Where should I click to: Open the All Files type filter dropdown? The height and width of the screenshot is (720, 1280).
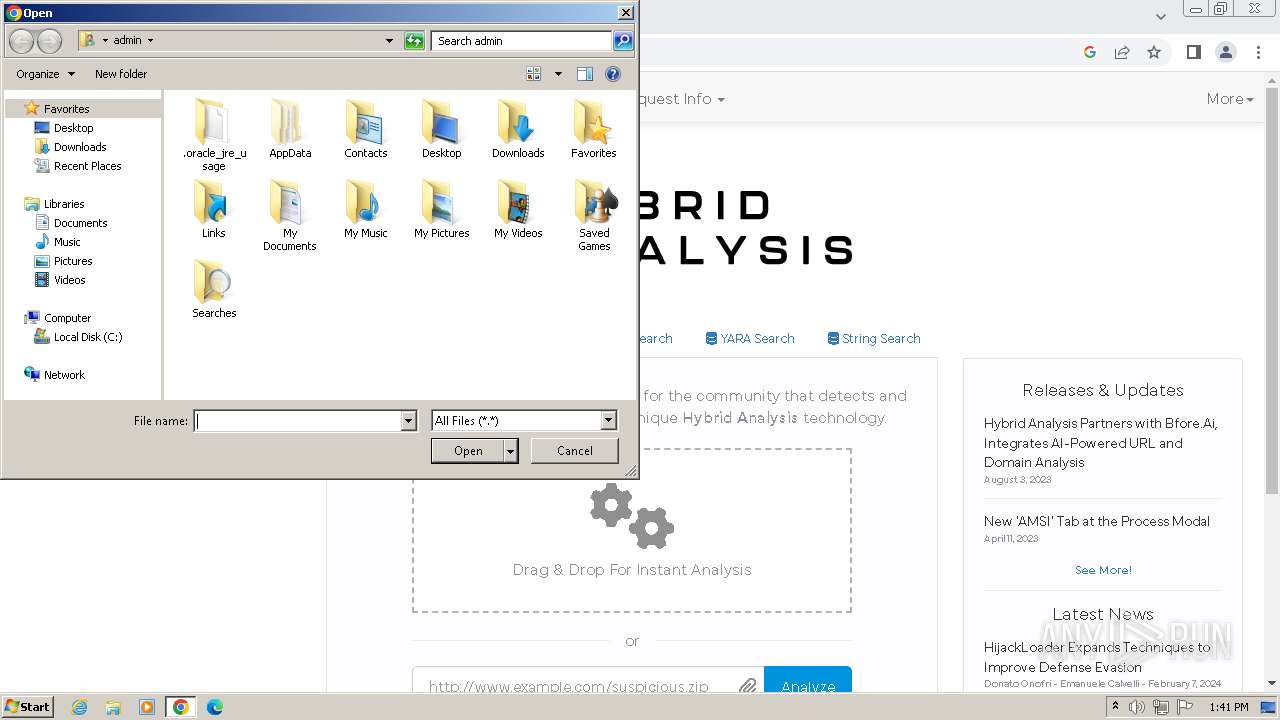[608, 421]
